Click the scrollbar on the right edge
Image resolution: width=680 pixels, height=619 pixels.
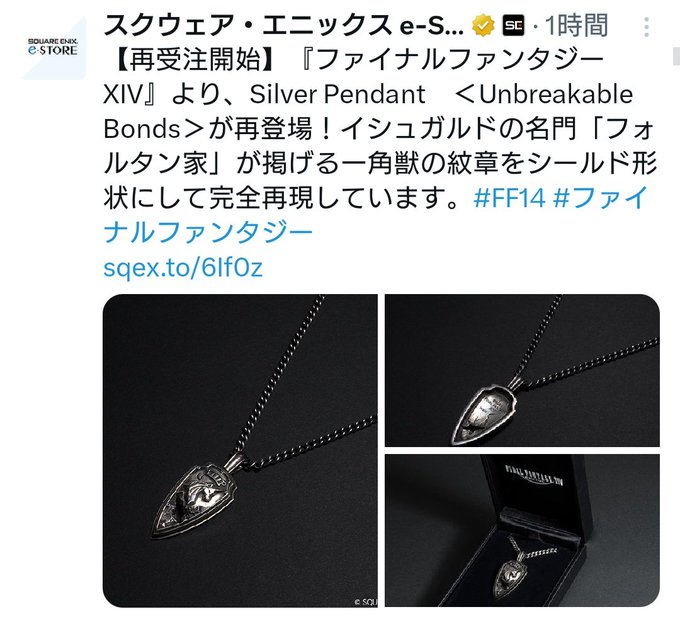tap(677, 54)
